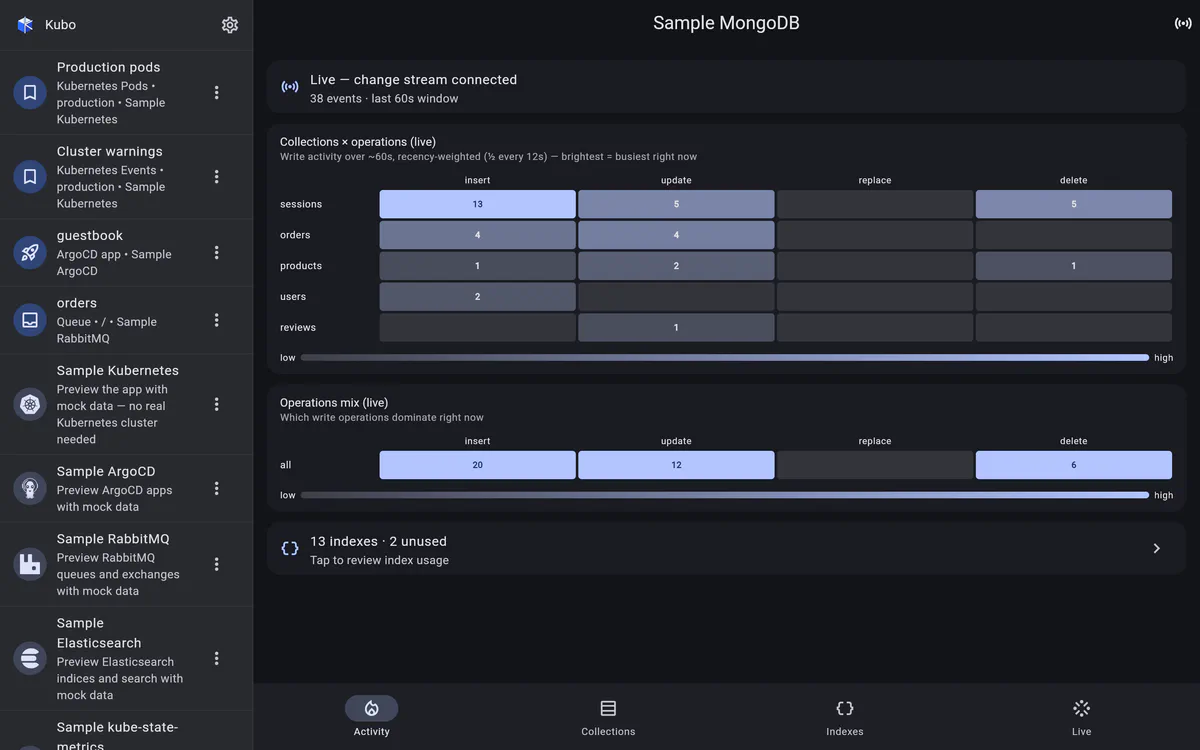1200x750 pixels.
Task: Click the Sample ArgoCD mascot icon
Action: tap(30, 488)
